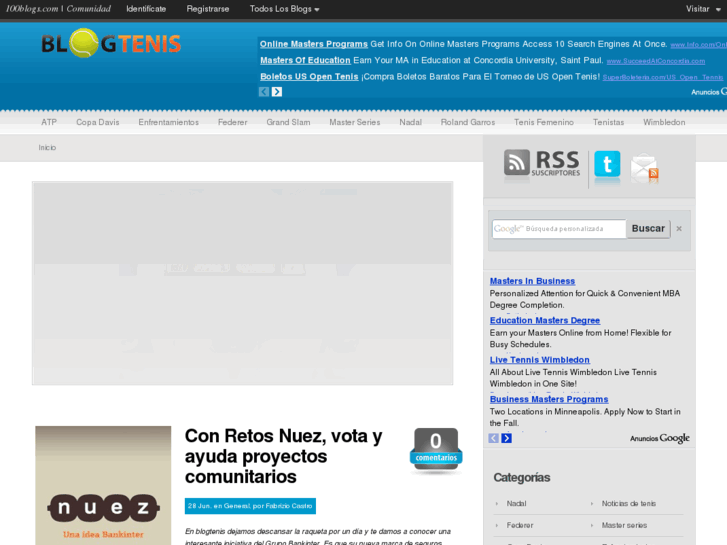Open the Enfrentamientos category tab
This screenshot has width=727, height=545.
pyautogui.click(x=169, y=122)
